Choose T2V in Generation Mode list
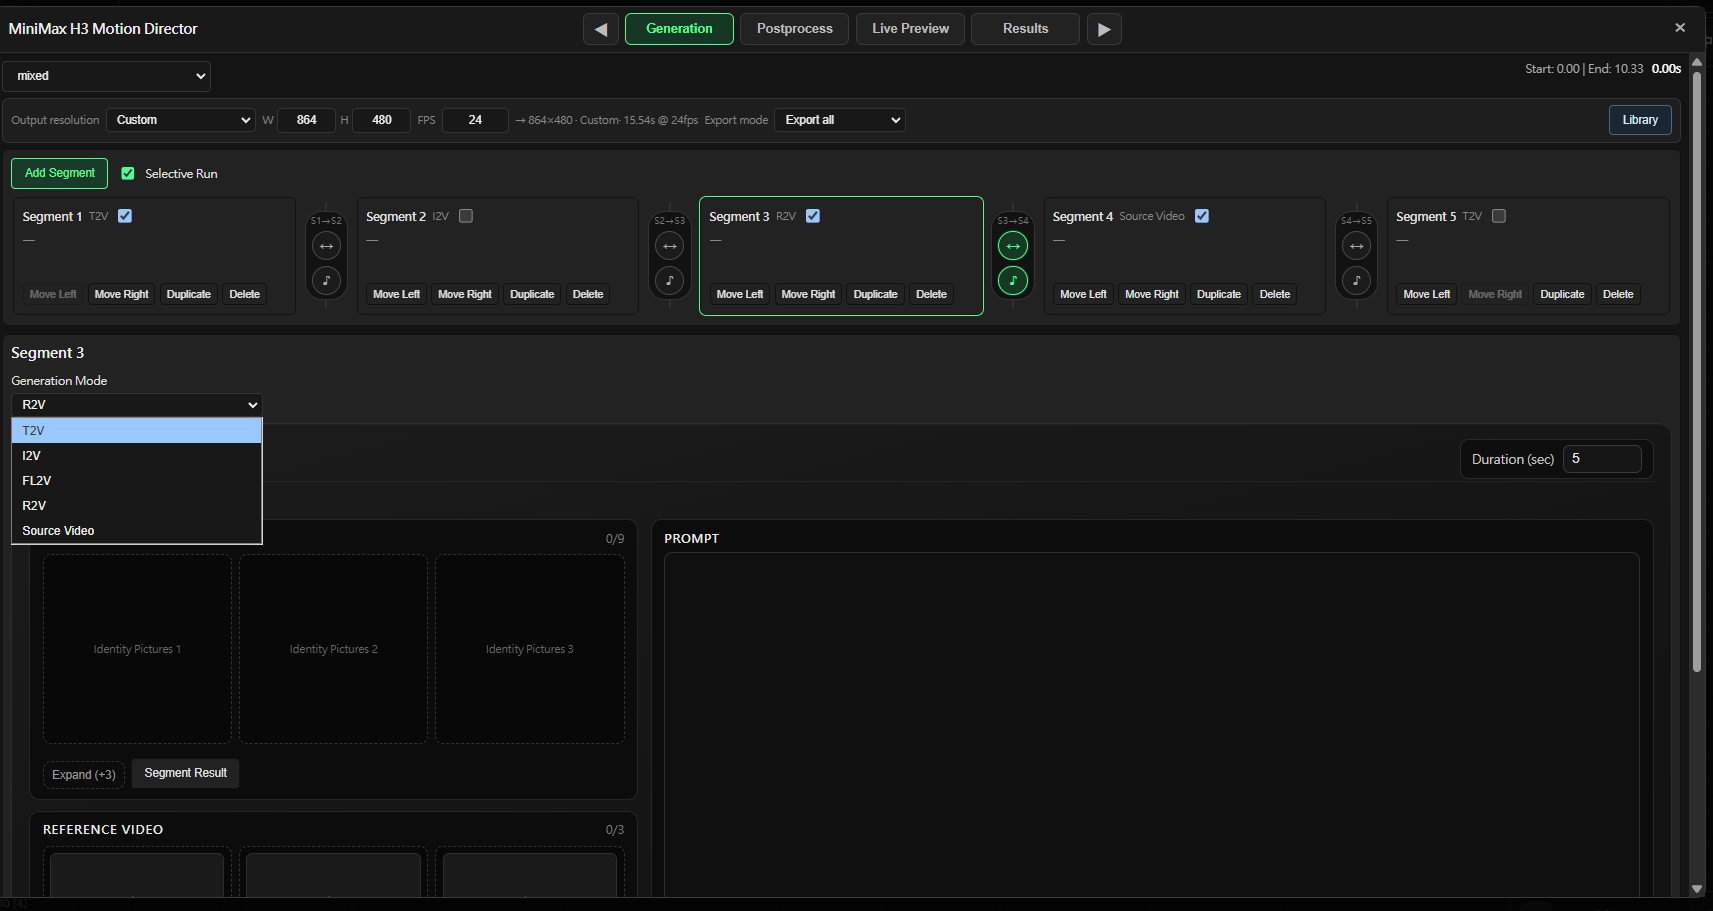The image size is (1713, 911). point(137,431)
